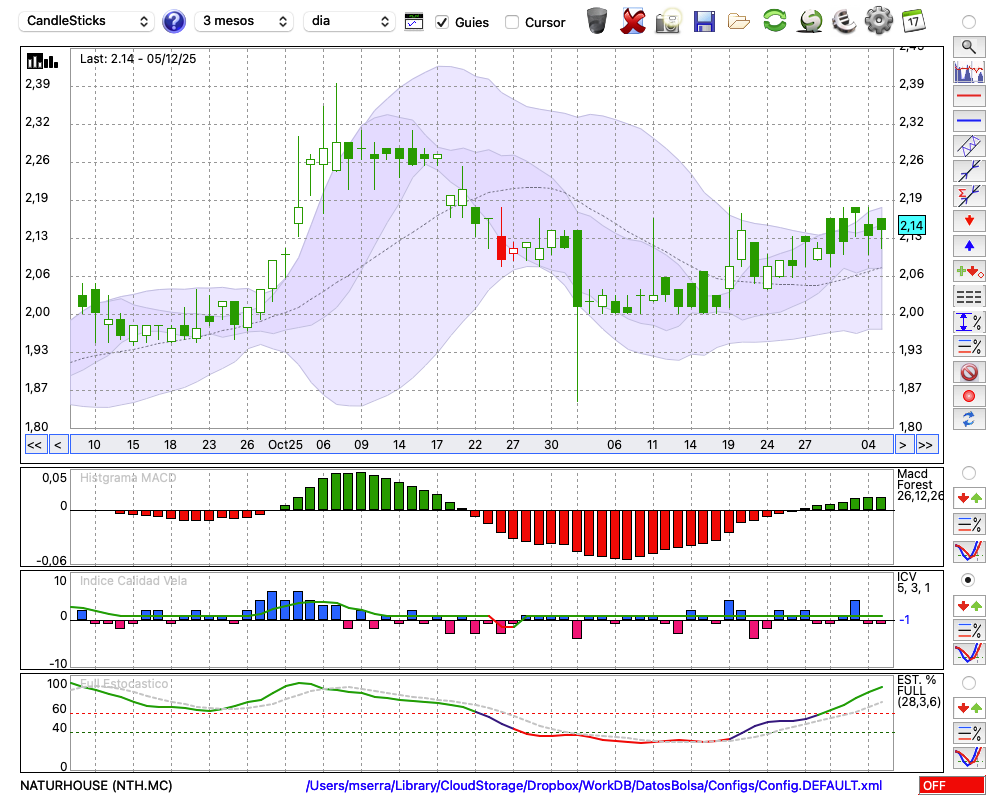Click the trash can icon in toolbar

click(x=597, y=21)
